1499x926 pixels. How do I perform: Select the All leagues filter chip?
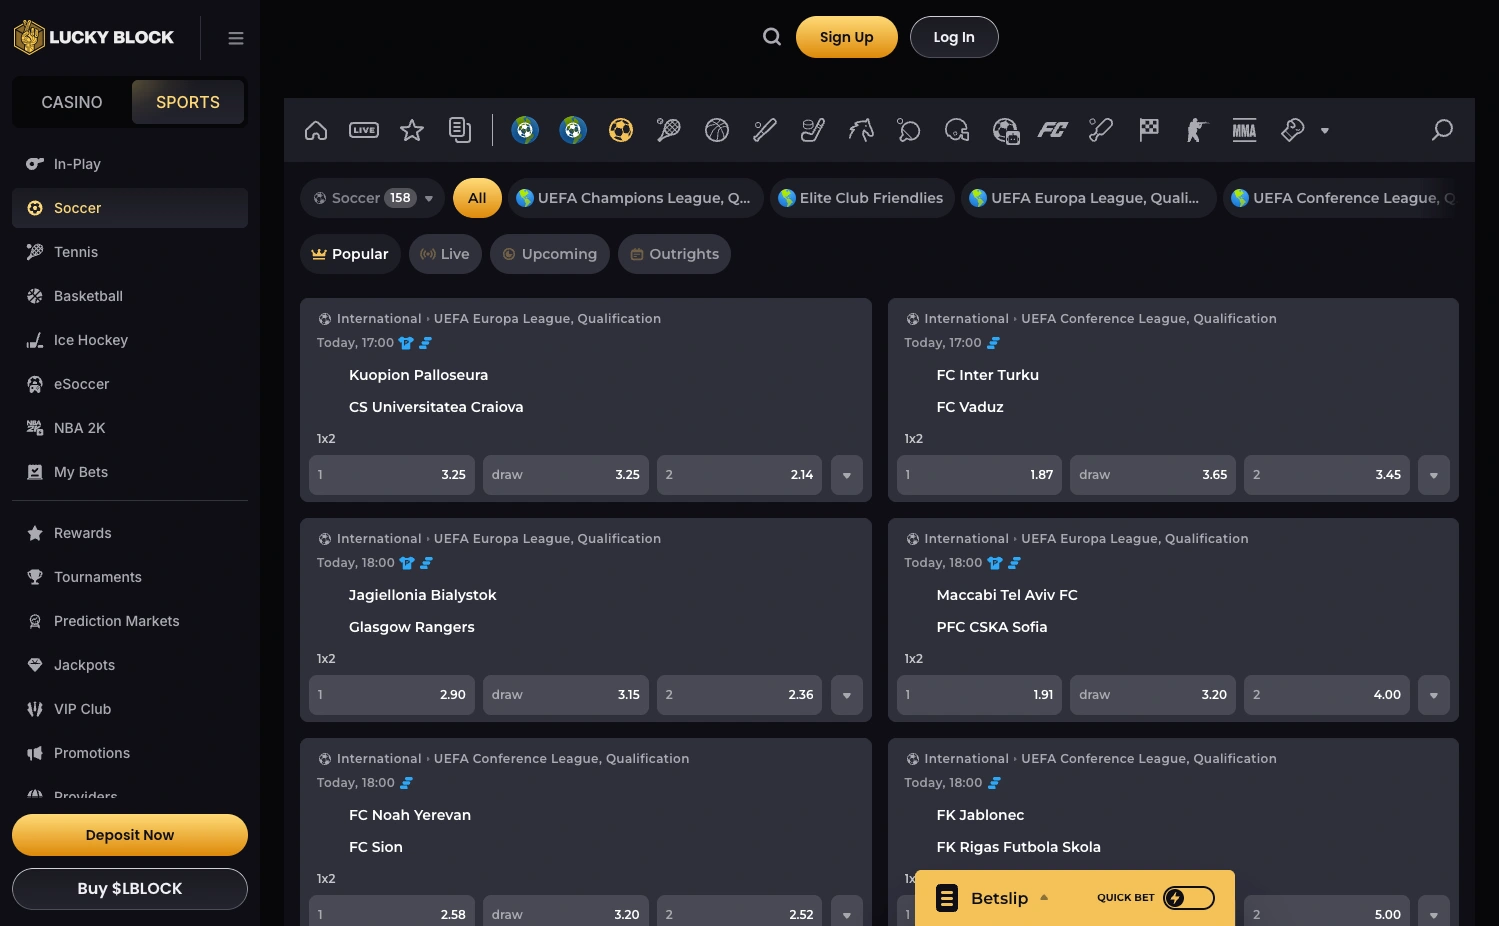pos(477,198)
